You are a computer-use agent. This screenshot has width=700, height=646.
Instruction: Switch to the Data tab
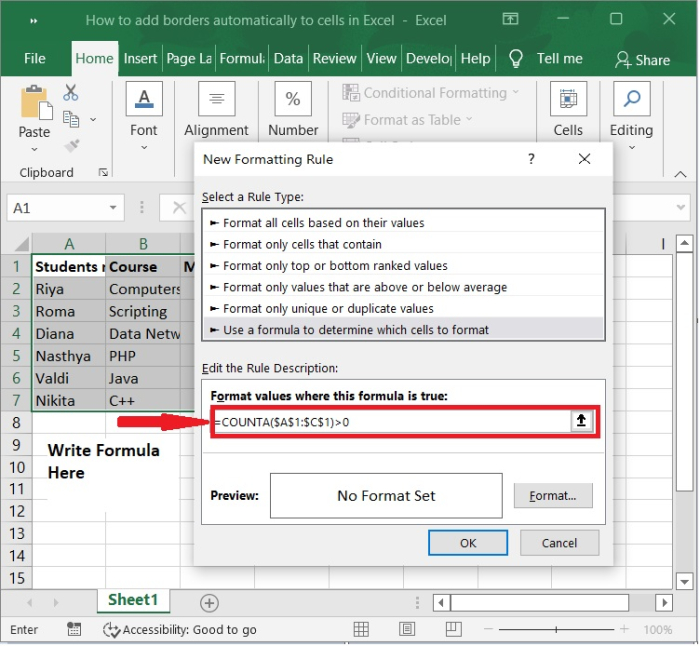288,58
